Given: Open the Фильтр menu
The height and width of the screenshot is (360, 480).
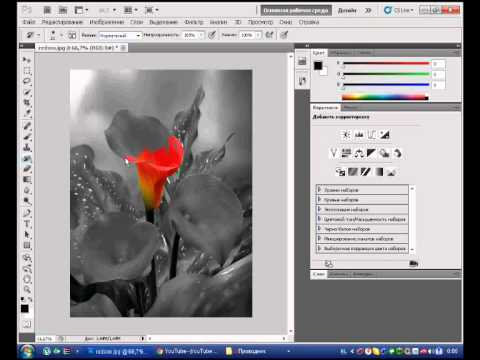Looking at the screenshot, I should click(194, 22).
